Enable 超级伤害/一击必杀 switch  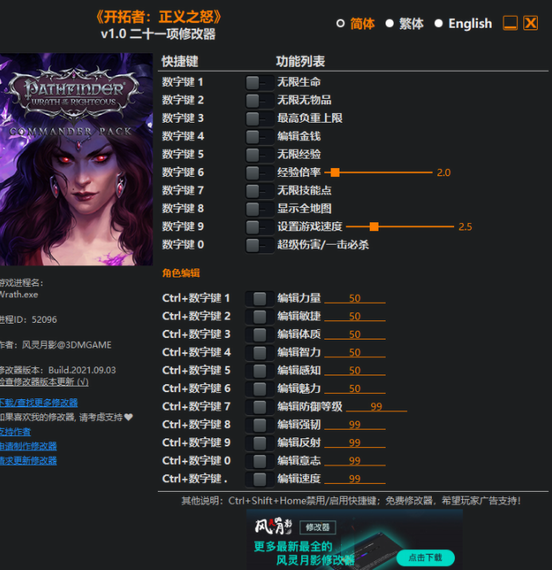[260, 245]
